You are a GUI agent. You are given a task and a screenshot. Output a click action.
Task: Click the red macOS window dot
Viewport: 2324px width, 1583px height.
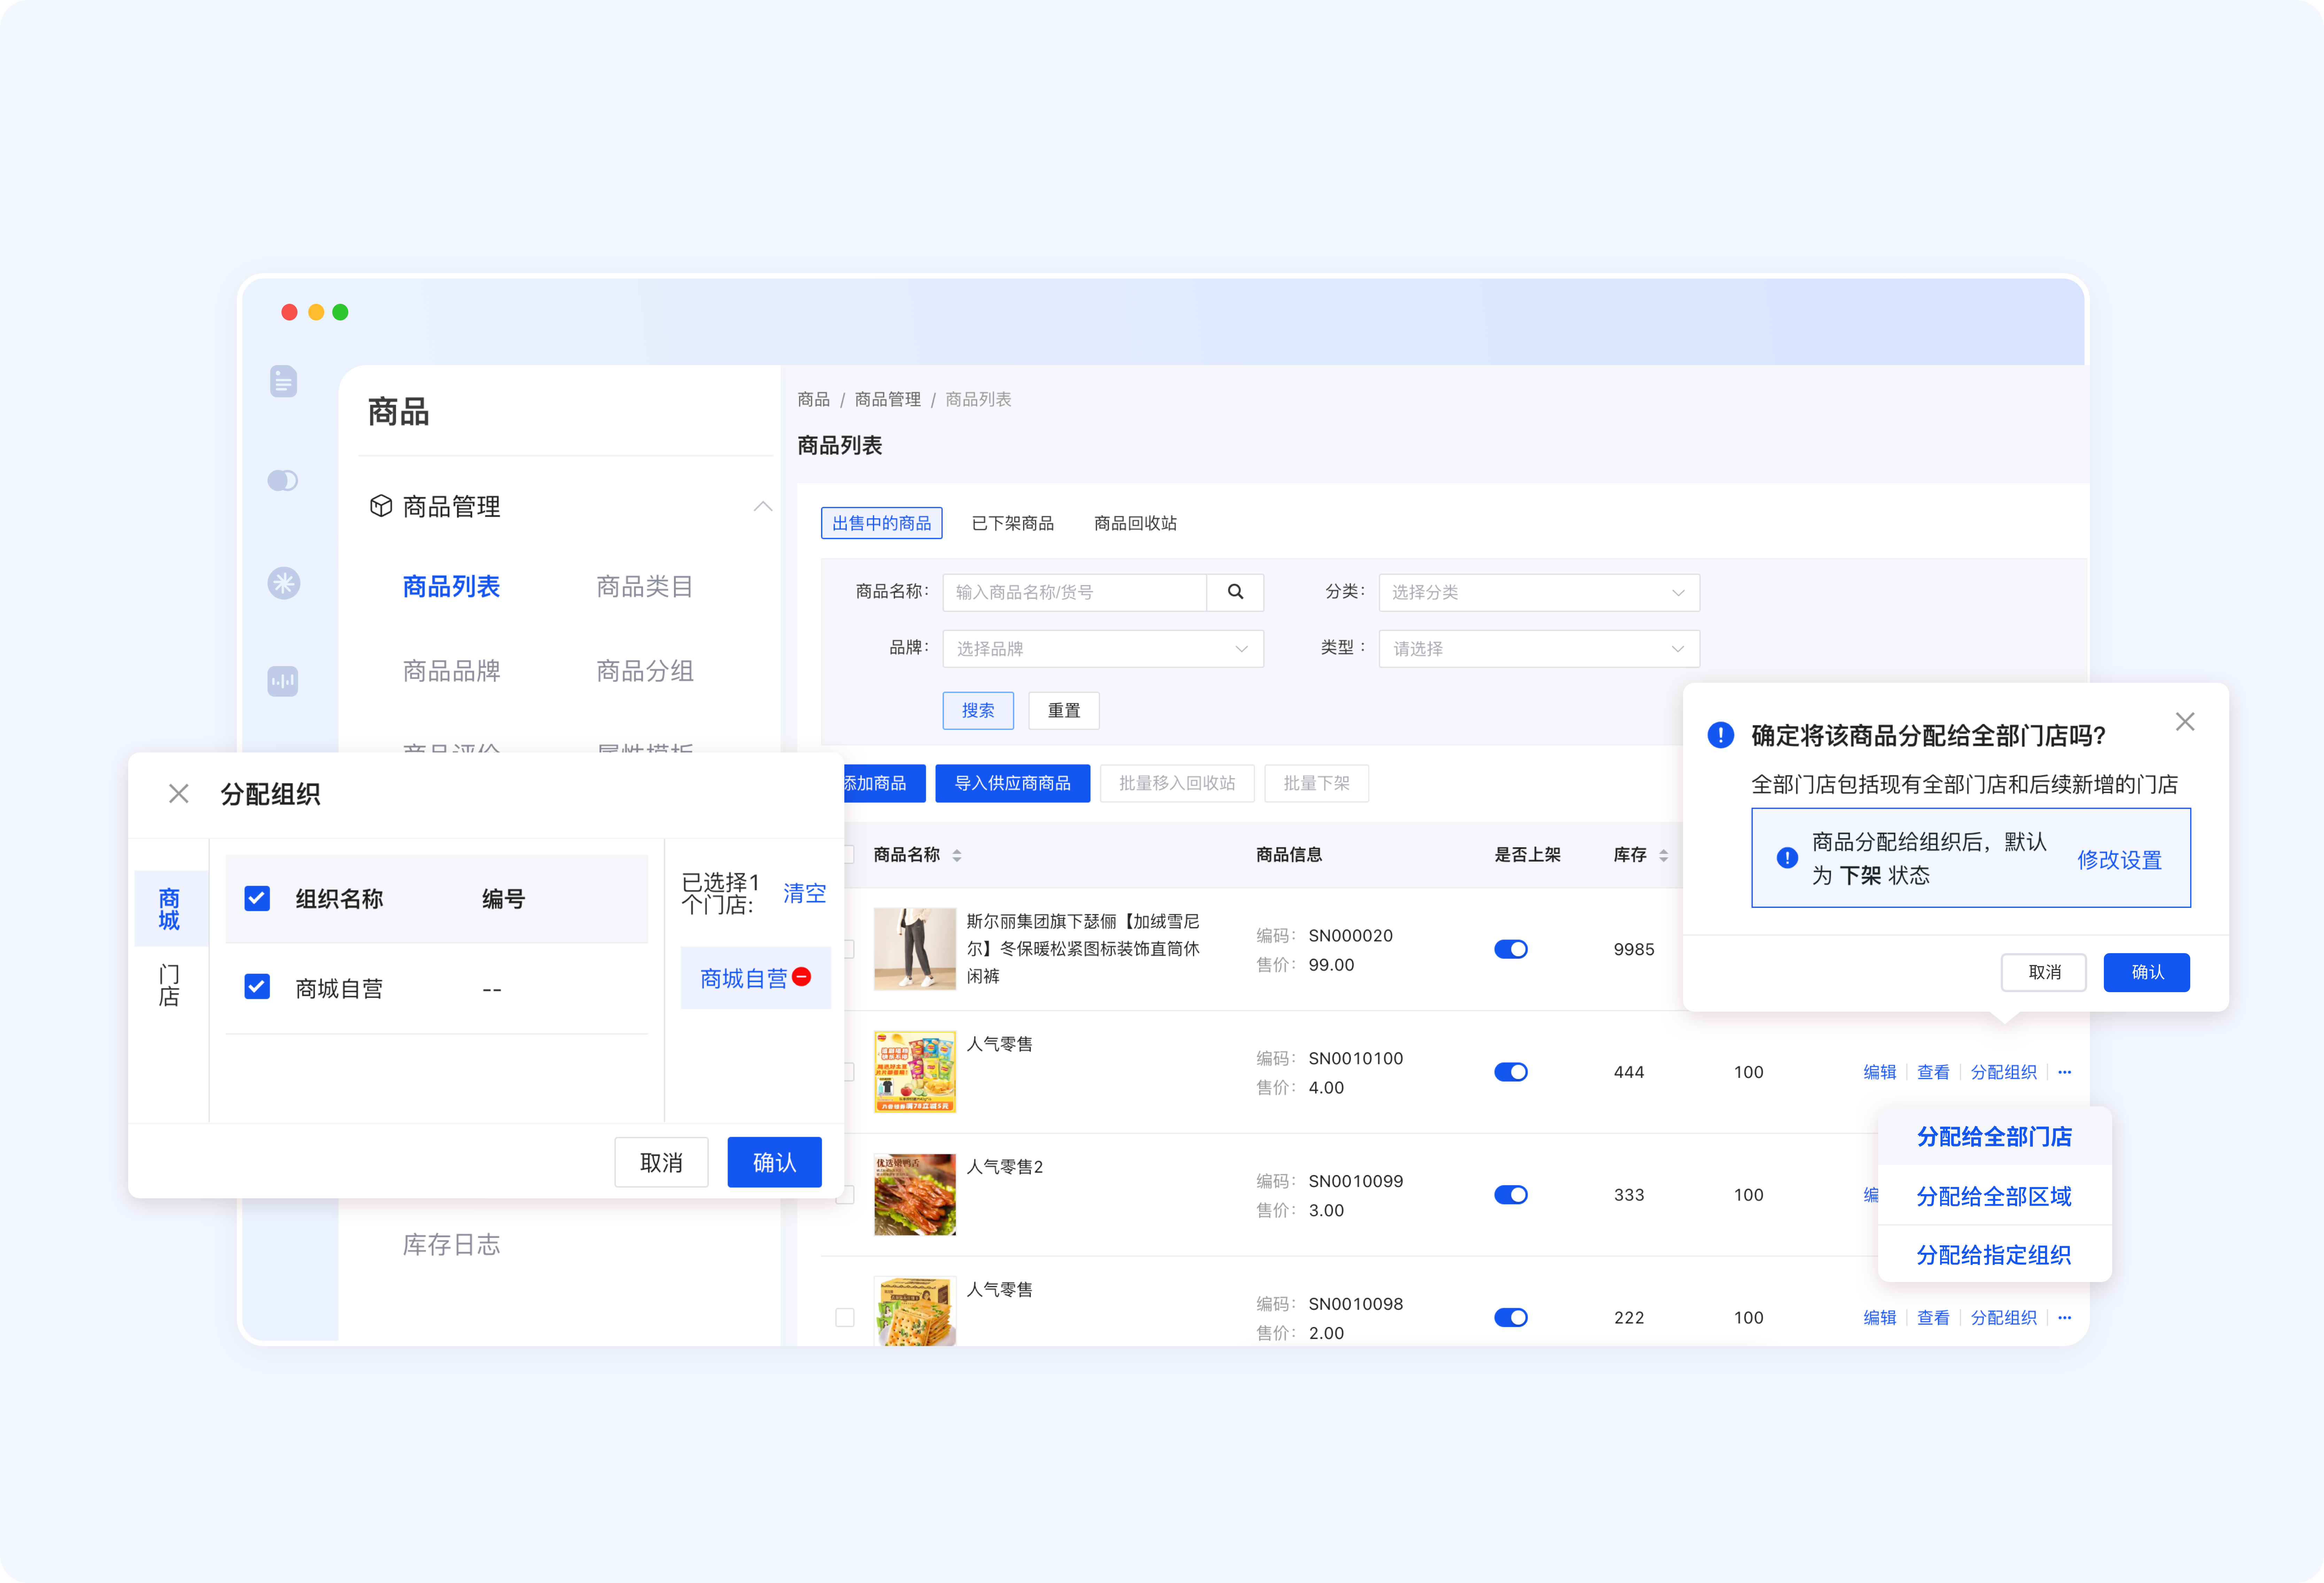pos(289,312)
